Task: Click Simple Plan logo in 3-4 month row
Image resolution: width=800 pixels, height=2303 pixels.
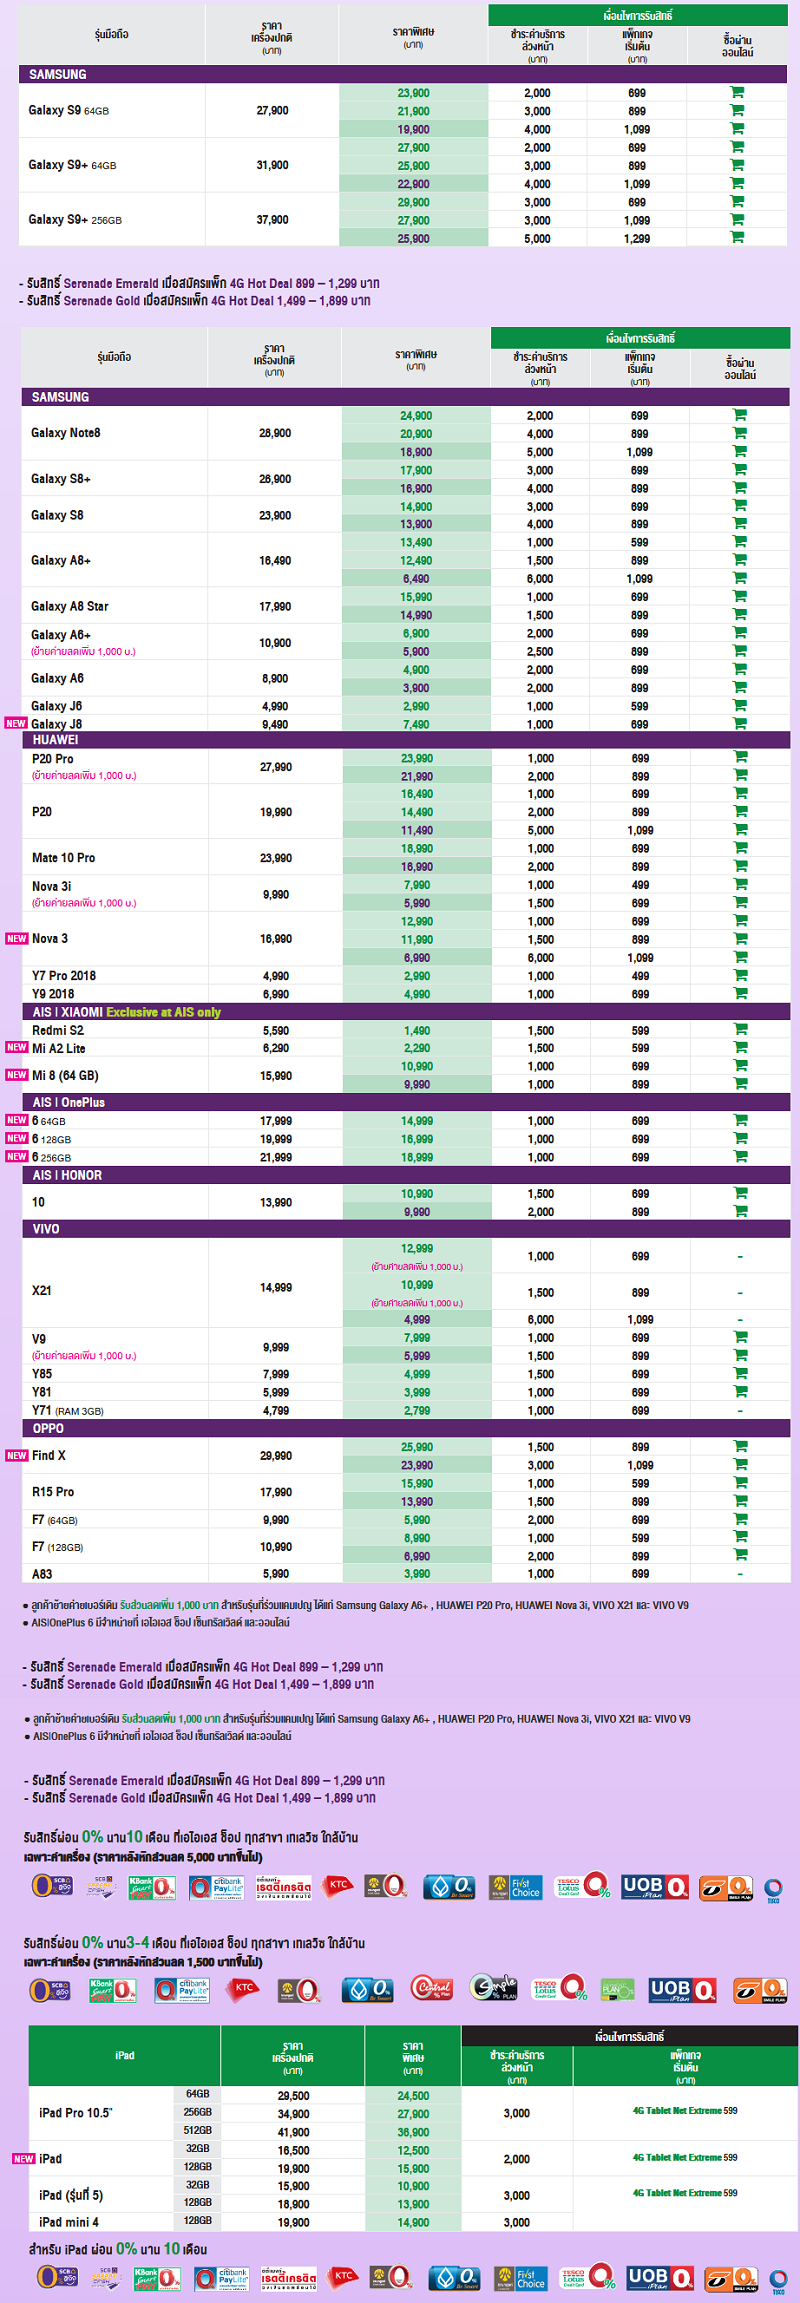Action: click(x=493, y=1989)
